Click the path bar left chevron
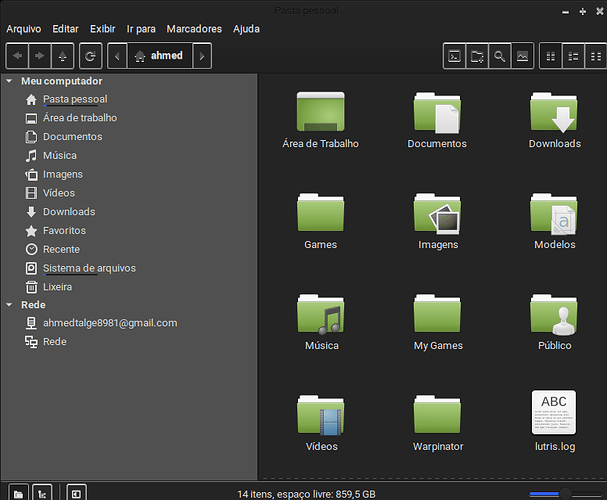Viewport: 607px width, 500px height. click(x=117, y=56)
